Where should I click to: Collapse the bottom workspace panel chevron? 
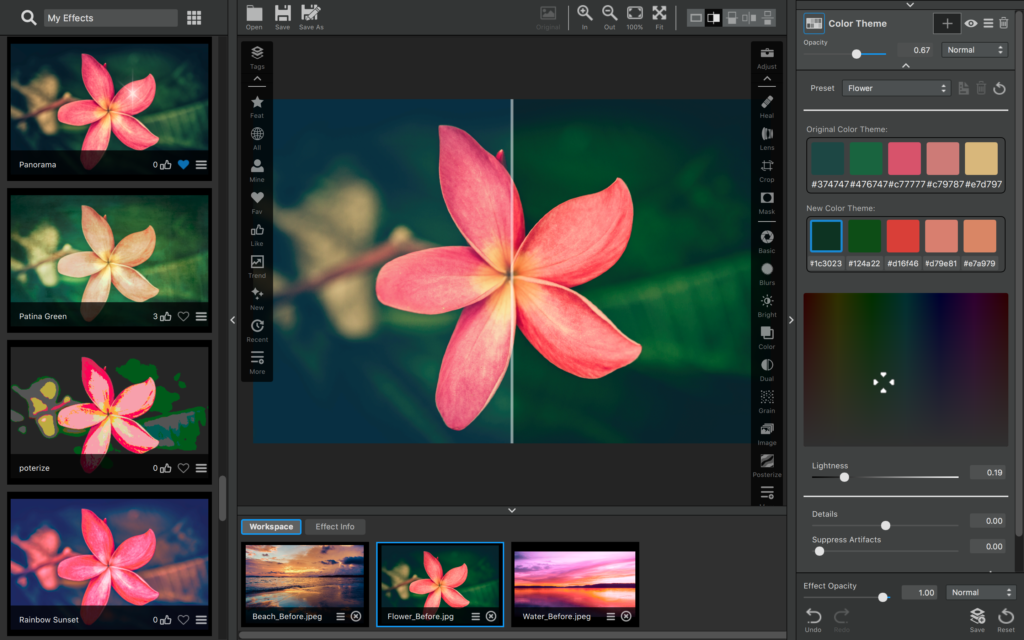click(512, 510)
